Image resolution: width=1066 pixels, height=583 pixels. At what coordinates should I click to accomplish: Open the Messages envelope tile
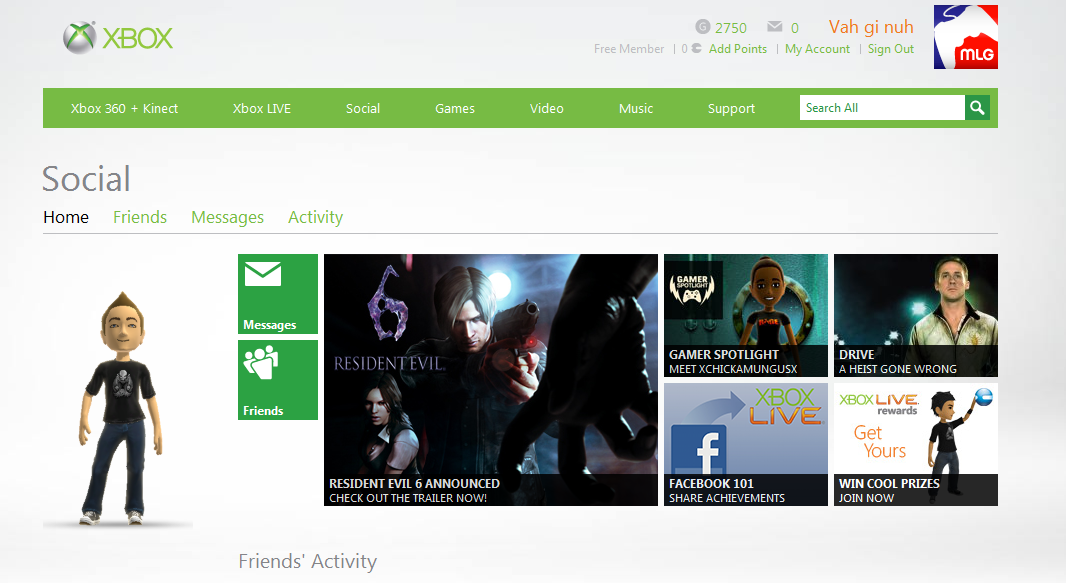tap(277, 294)
